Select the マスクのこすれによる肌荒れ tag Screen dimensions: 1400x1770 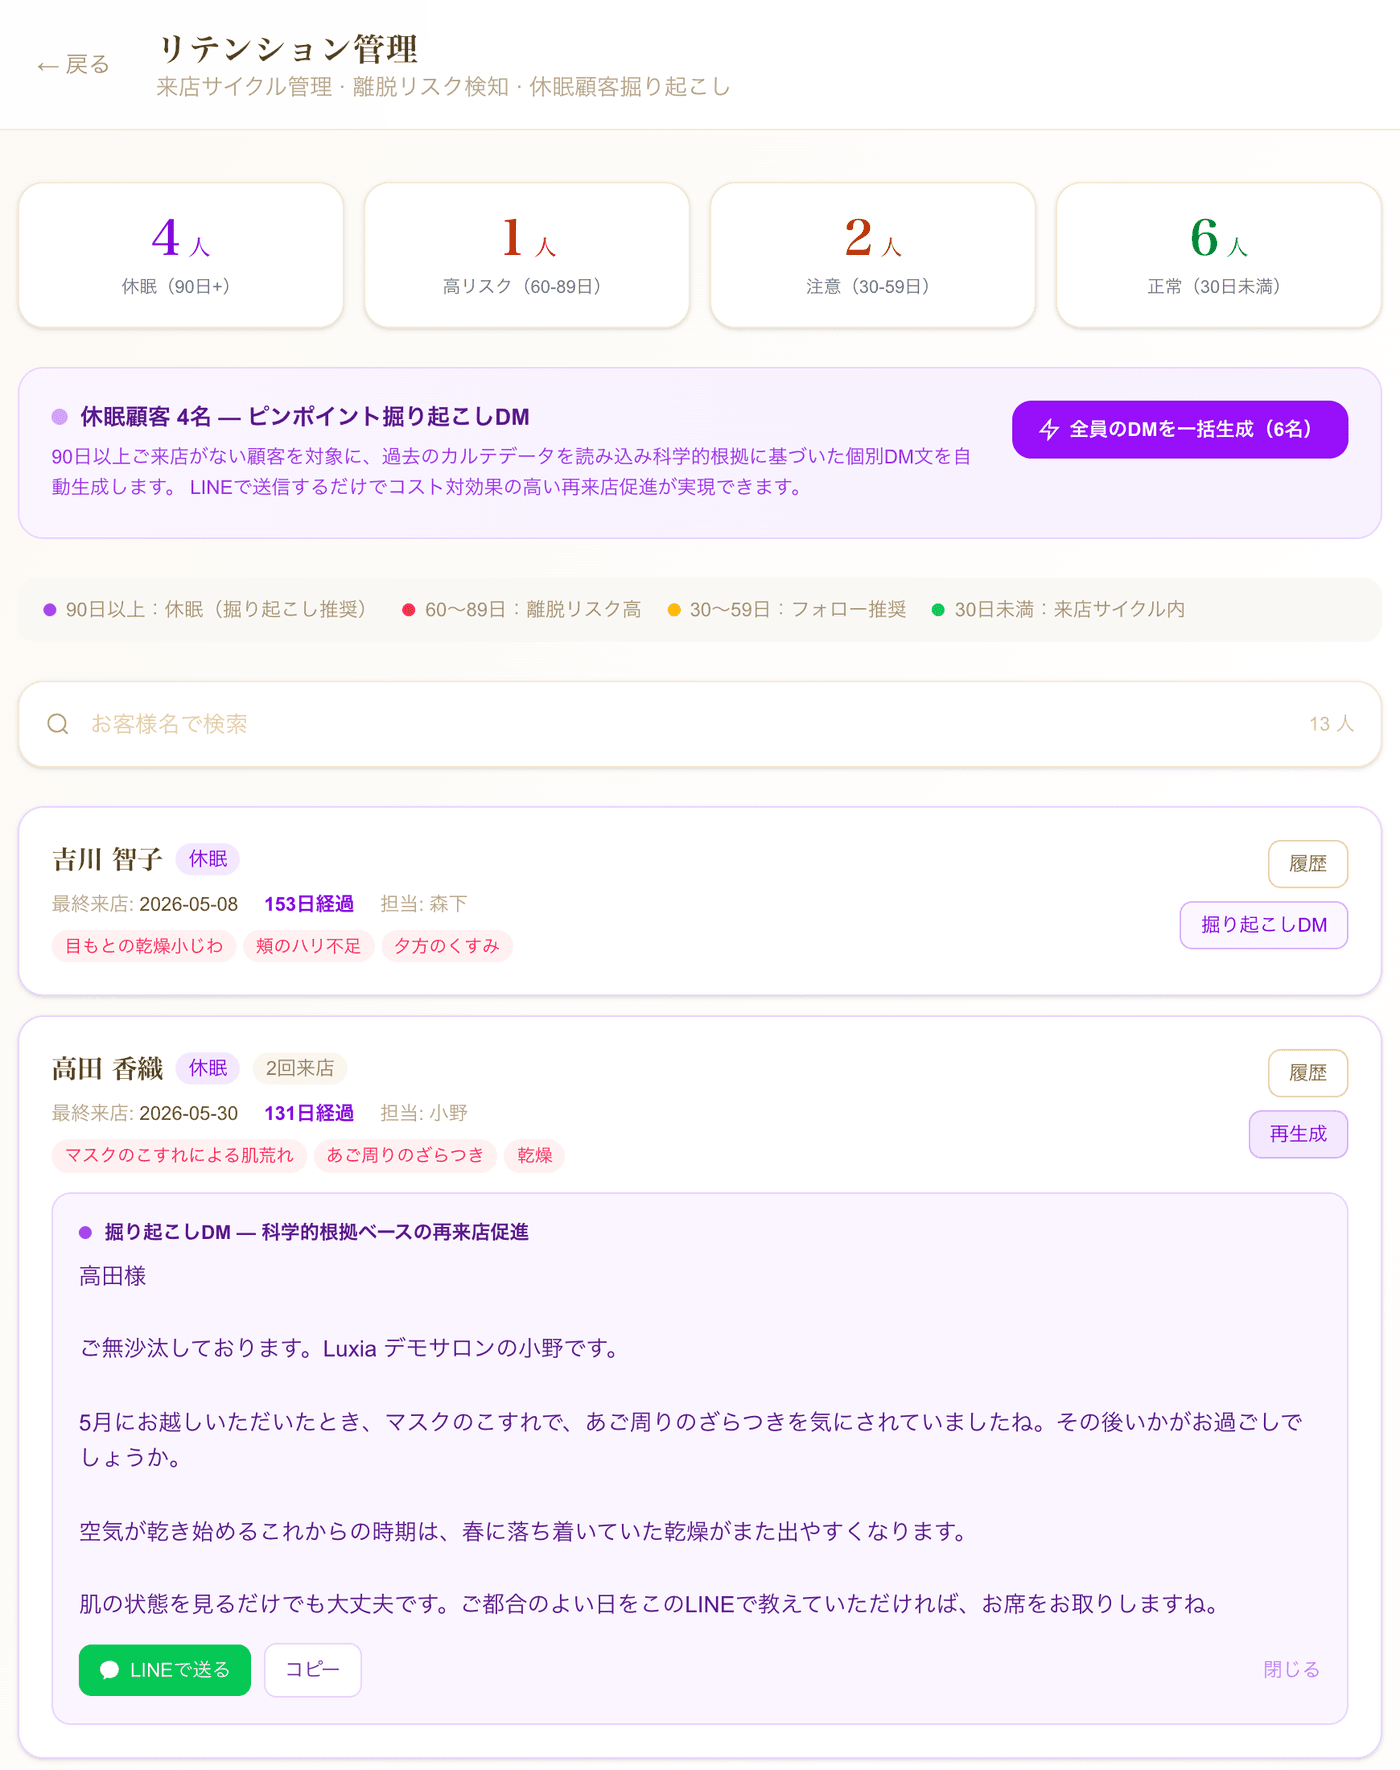[x=179, y=1155]
